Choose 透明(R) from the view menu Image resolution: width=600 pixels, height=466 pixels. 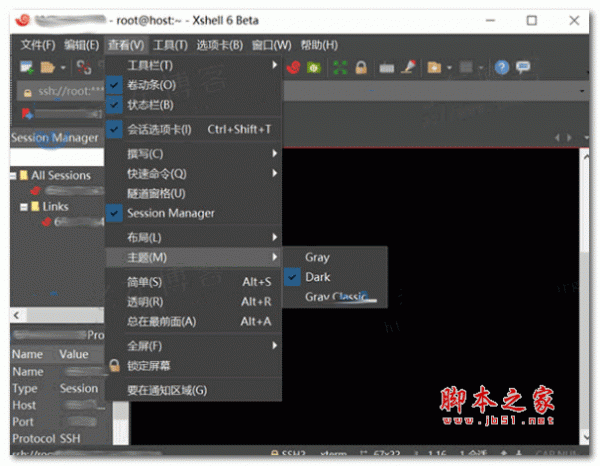pyautogui.click(x=193, y=301)
